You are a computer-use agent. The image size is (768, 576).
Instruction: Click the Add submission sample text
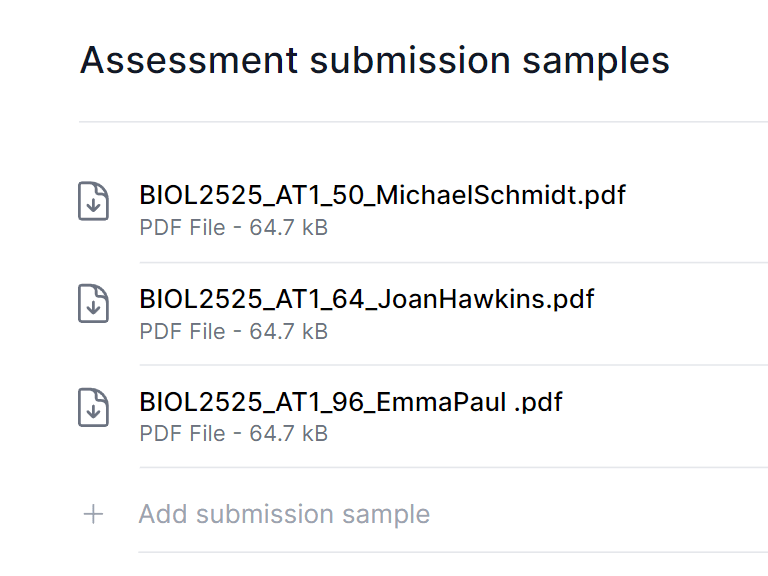pyautogui.click(x=284, y=514)
